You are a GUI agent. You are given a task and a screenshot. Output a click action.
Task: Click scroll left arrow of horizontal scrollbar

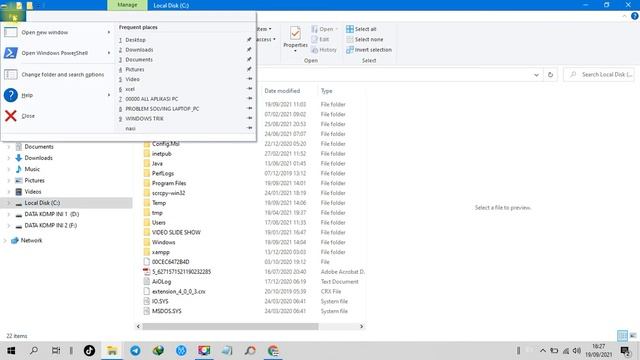click(x=138, y=326)
